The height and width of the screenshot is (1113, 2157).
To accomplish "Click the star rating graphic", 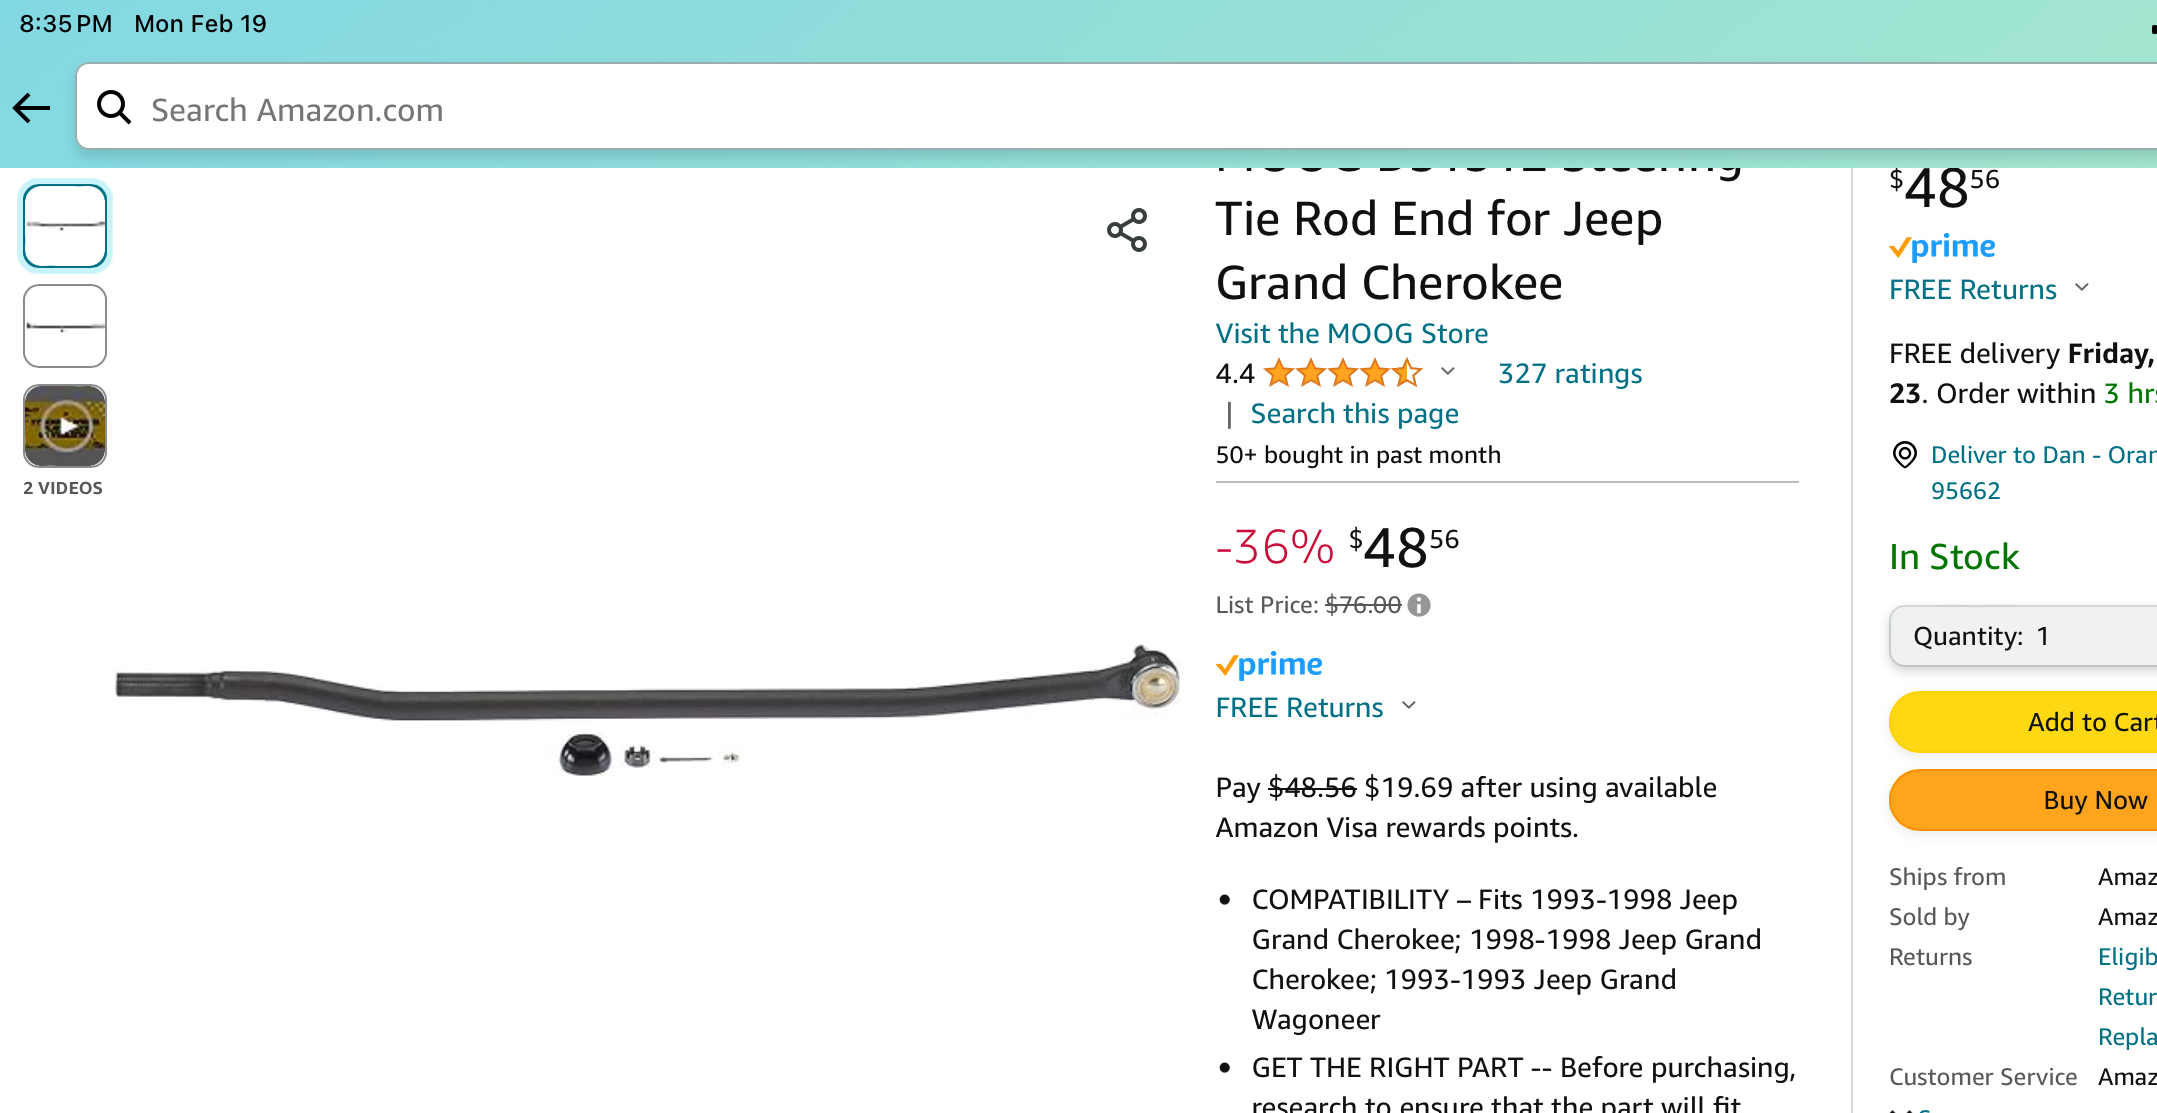I will [1342, 373].
